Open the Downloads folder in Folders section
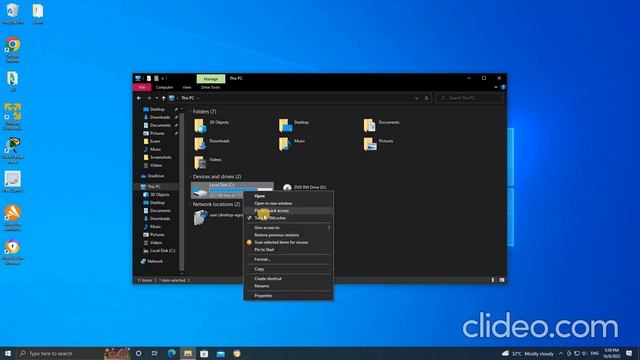 [x=212, y=144]
